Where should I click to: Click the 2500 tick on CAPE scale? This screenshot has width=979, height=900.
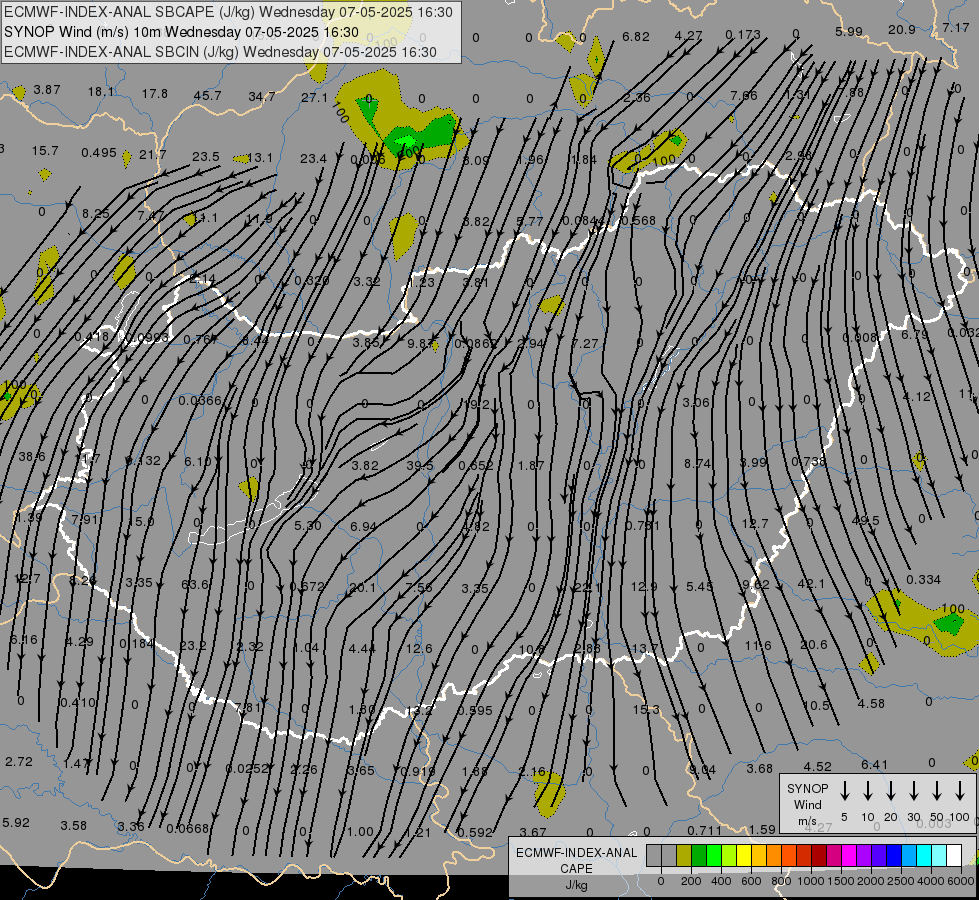click(900, 881)
